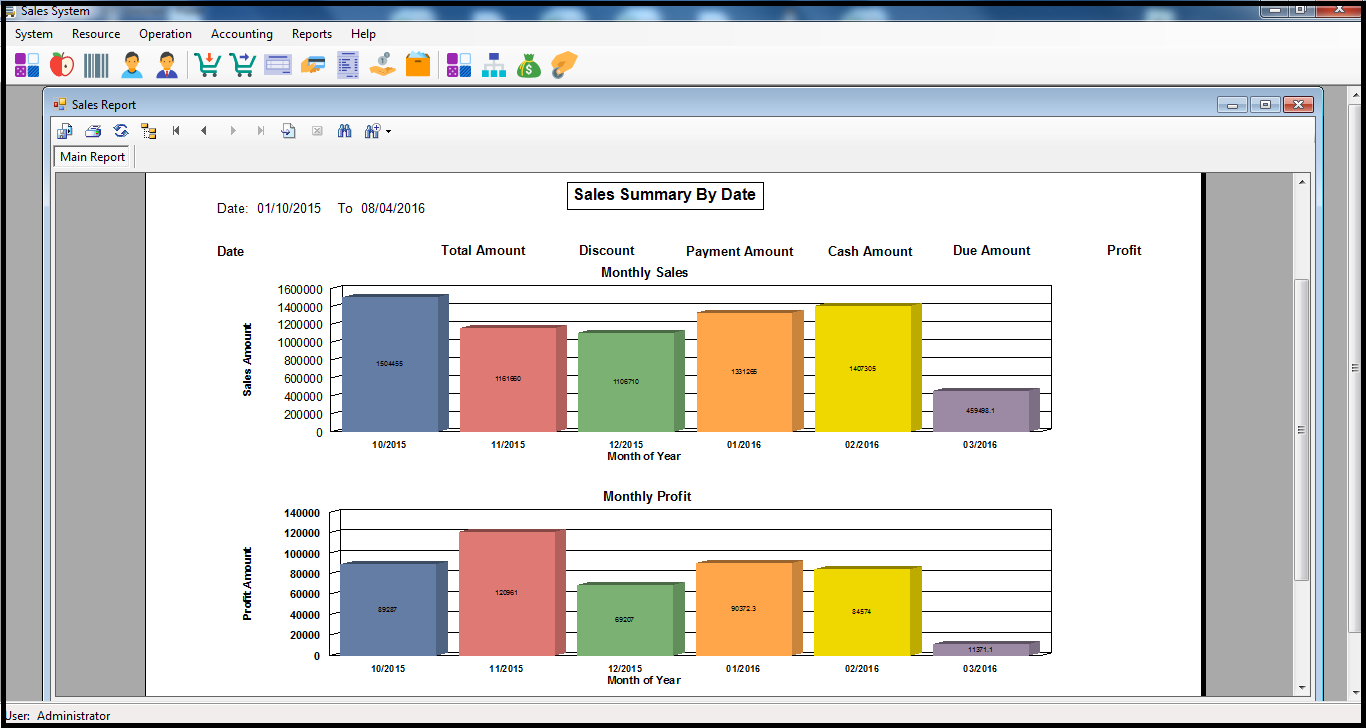
Task: Click the green money bag icon
Action: (x=528, y=66)
